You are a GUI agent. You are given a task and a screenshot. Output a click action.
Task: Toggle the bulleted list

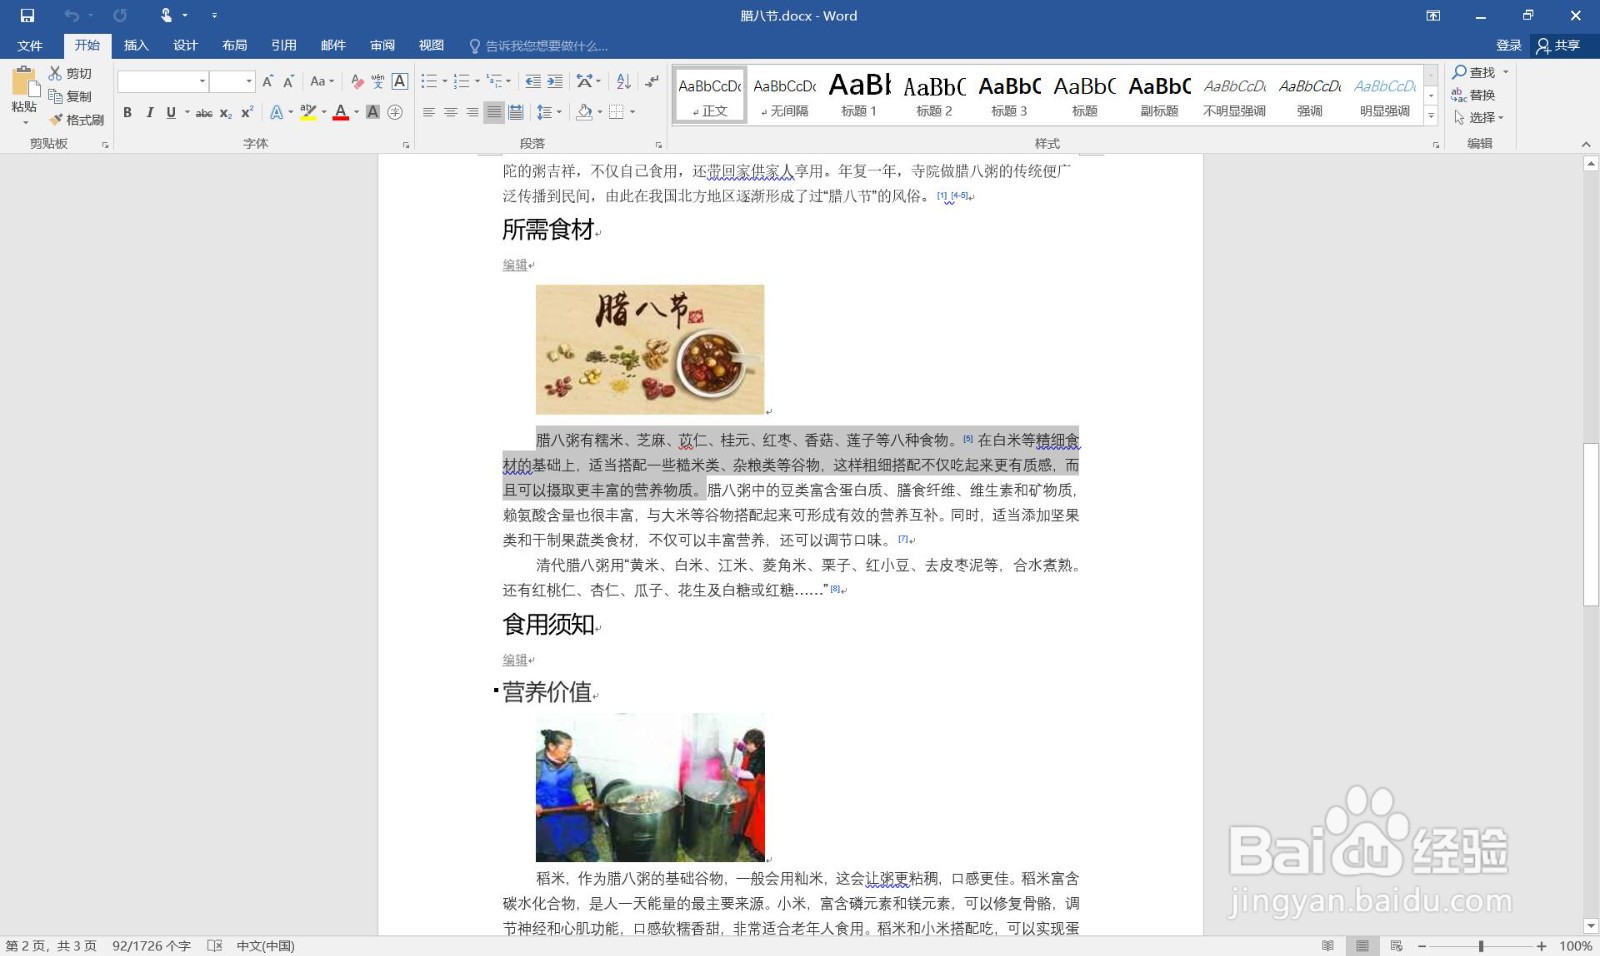tap(430, 81)
